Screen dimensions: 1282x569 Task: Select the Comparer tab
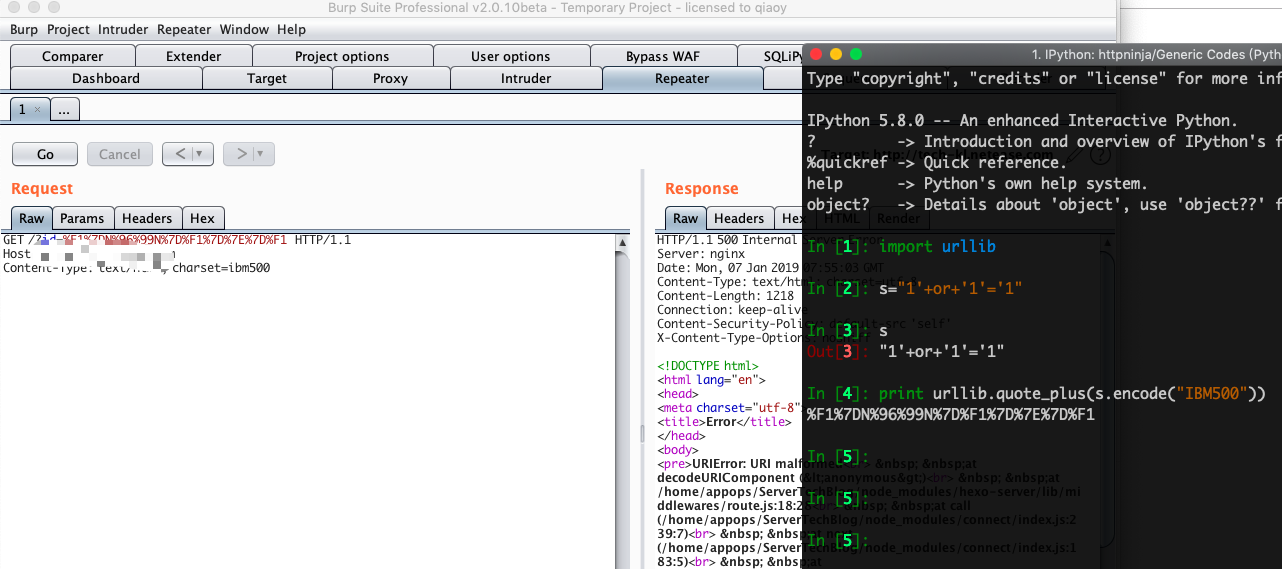pyautogui.click(x=72, y=56)
